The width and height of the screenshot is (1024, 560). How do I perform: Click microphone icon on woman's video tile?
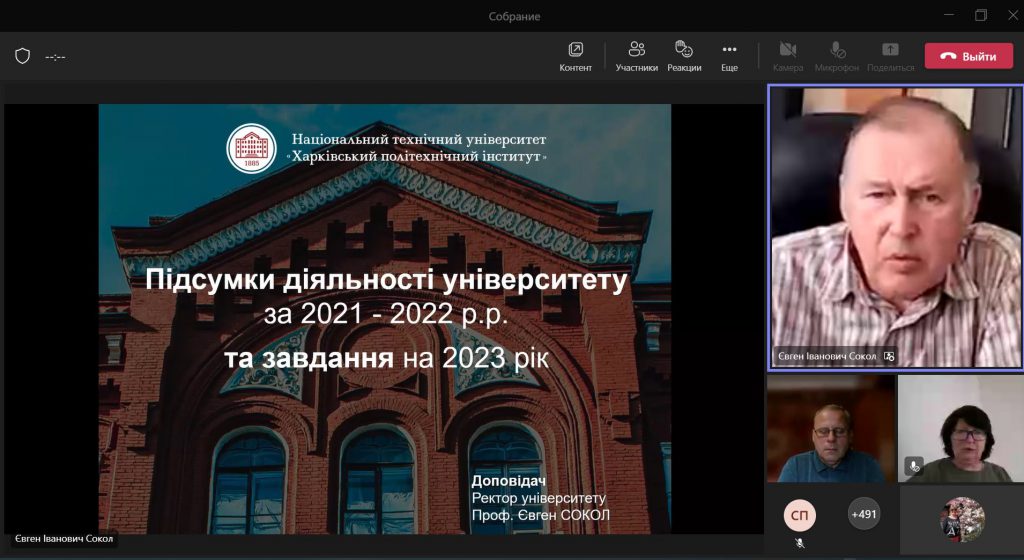point(914,466)
